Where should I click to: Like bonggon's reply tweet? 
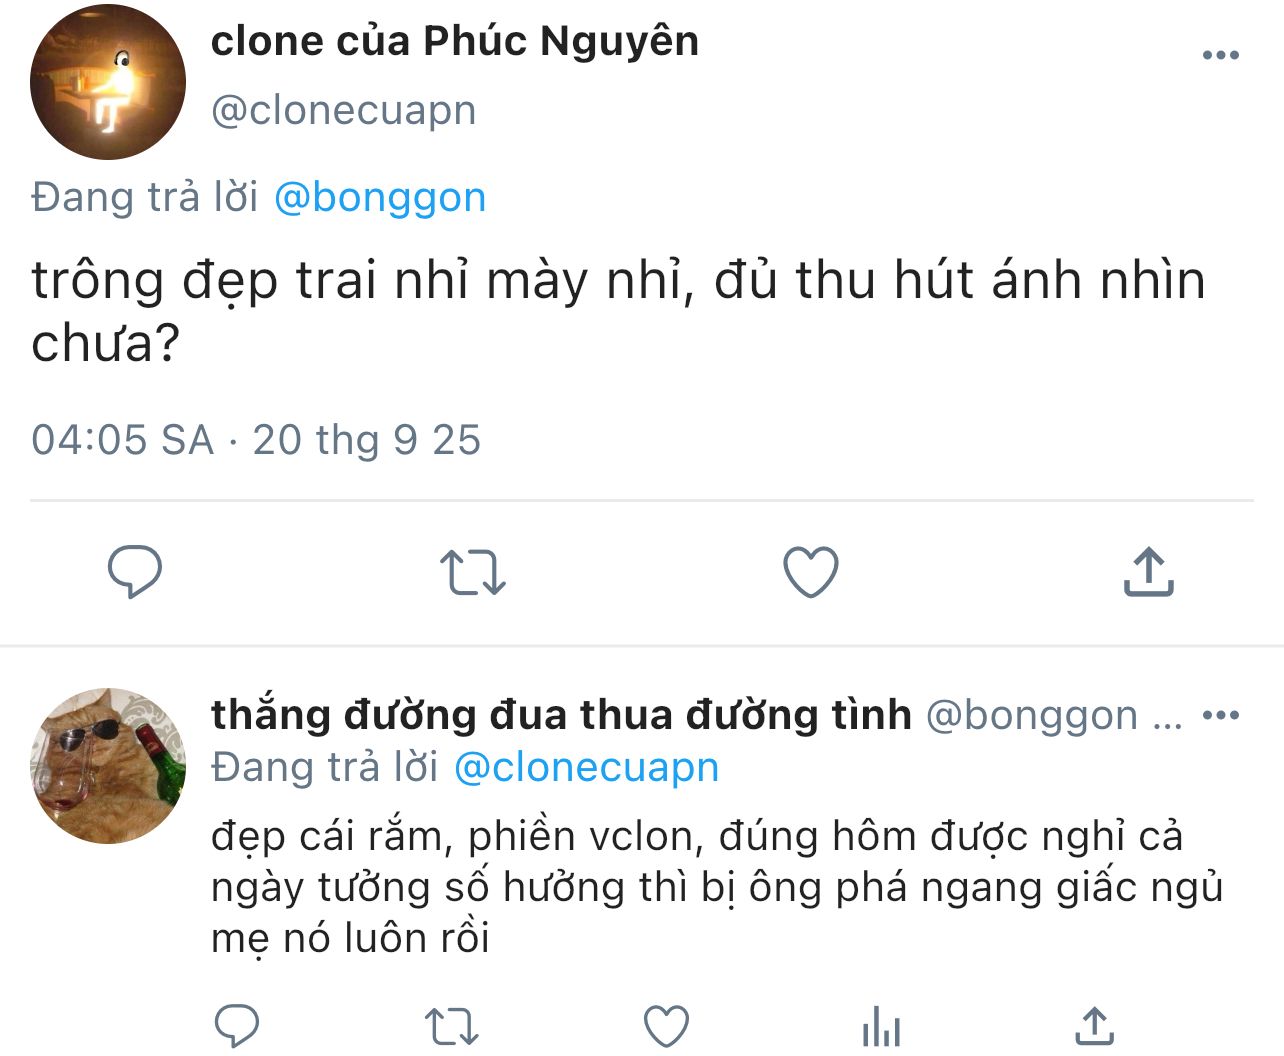click(666, 1026)
